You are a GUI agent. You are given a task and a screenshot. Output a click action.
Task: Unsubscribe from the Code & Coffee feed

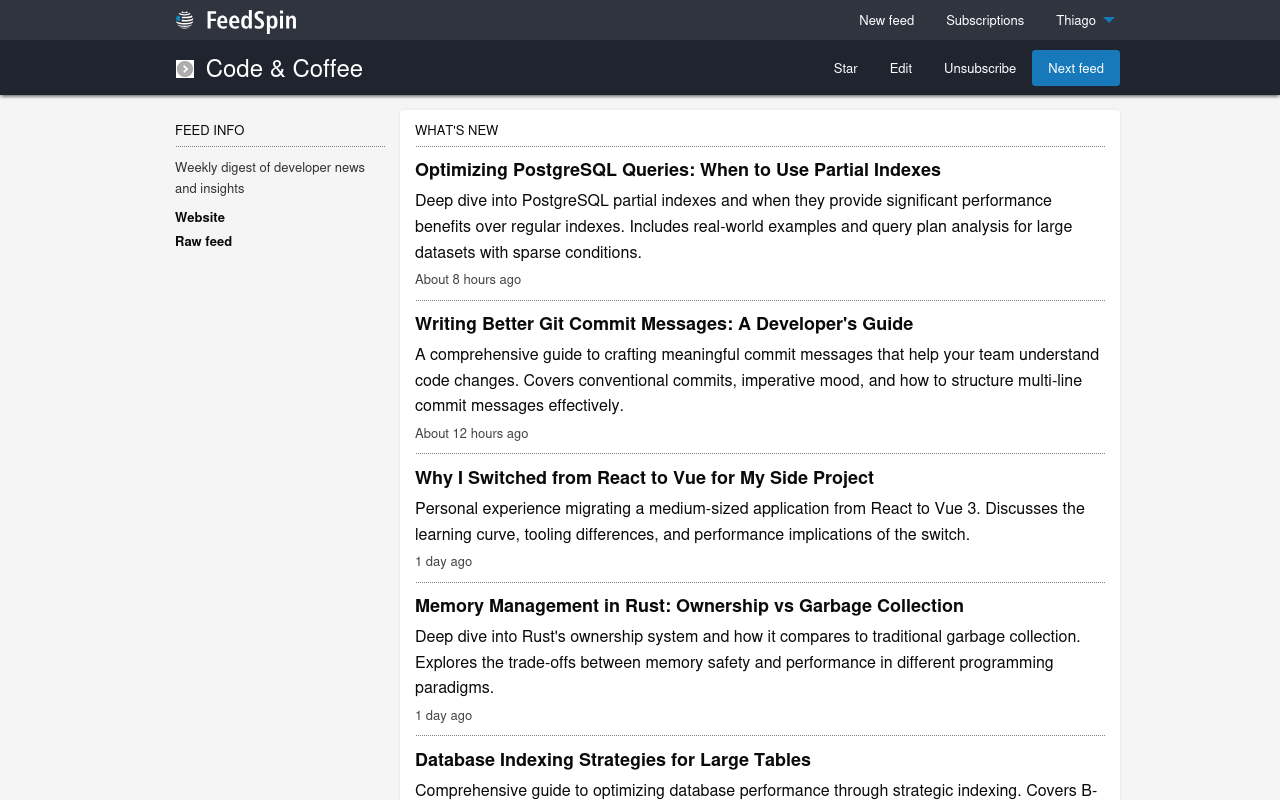[979, 68]
